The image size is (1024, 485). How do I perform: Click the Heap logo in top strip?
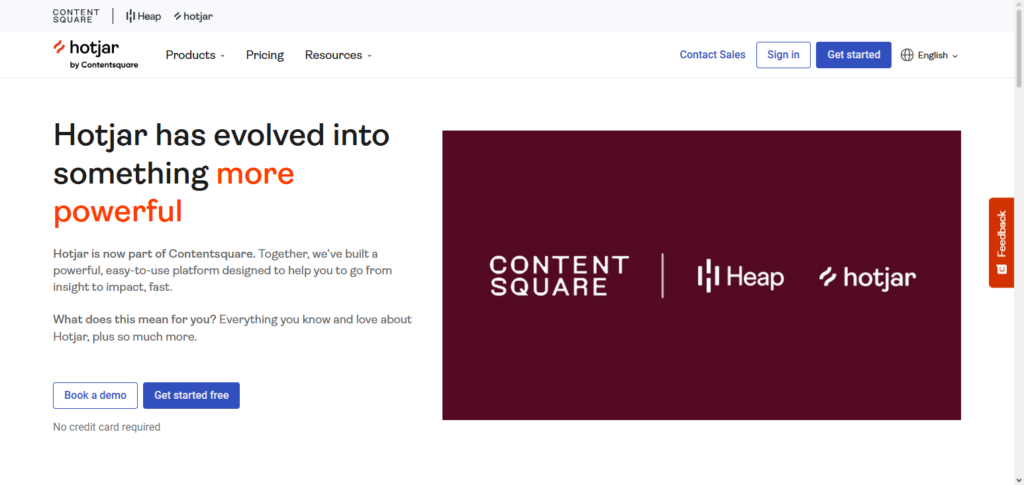coord(143,16)
